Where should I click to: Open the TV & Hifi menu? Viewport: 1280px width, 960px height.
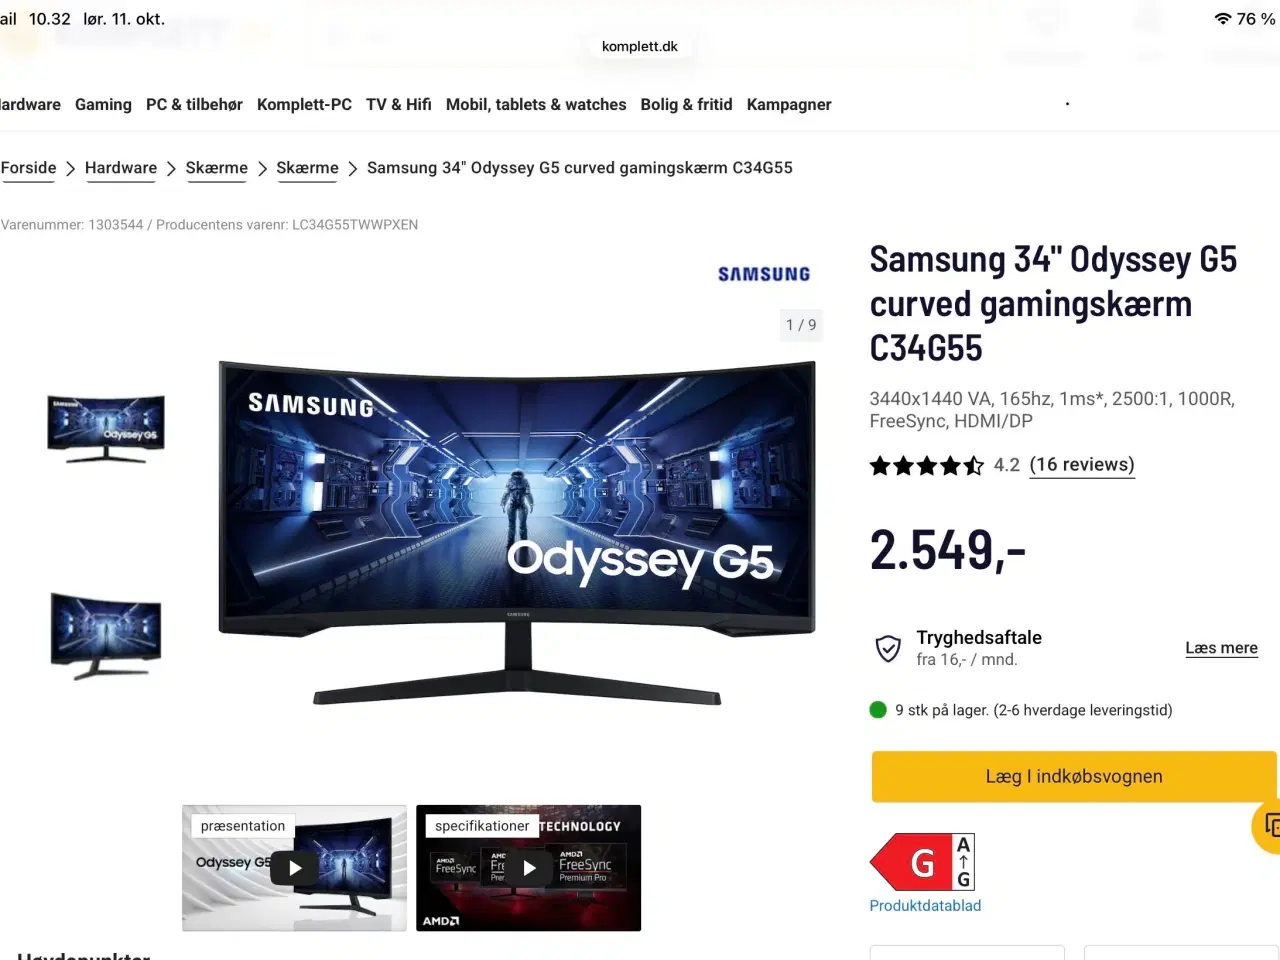399,105
